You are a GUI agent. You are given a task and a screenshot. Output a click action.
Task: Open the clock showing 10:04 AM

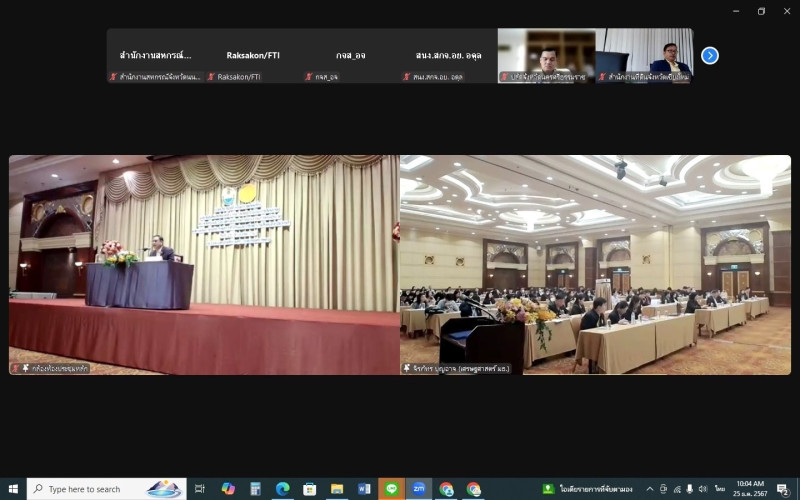pos(752,489)
